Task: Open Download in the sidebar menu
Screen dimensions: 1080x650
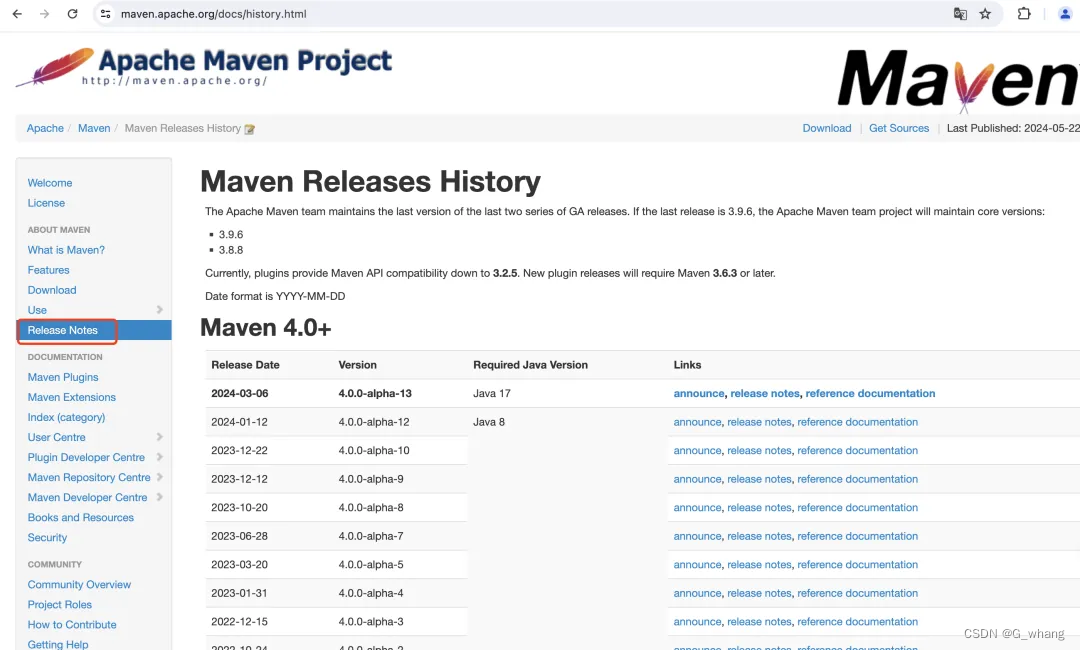Action: pos(52,290)
